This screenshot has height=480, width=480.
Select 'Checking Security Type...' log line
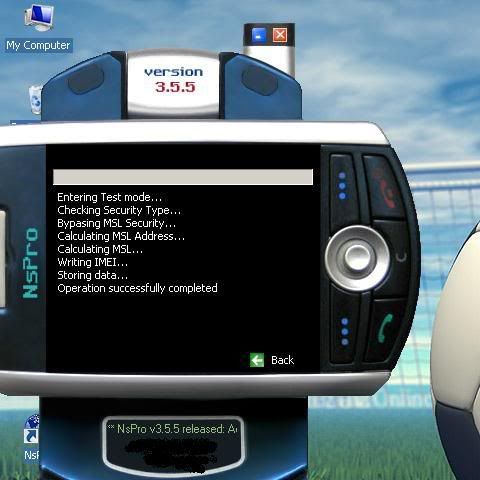coord(119,210)
